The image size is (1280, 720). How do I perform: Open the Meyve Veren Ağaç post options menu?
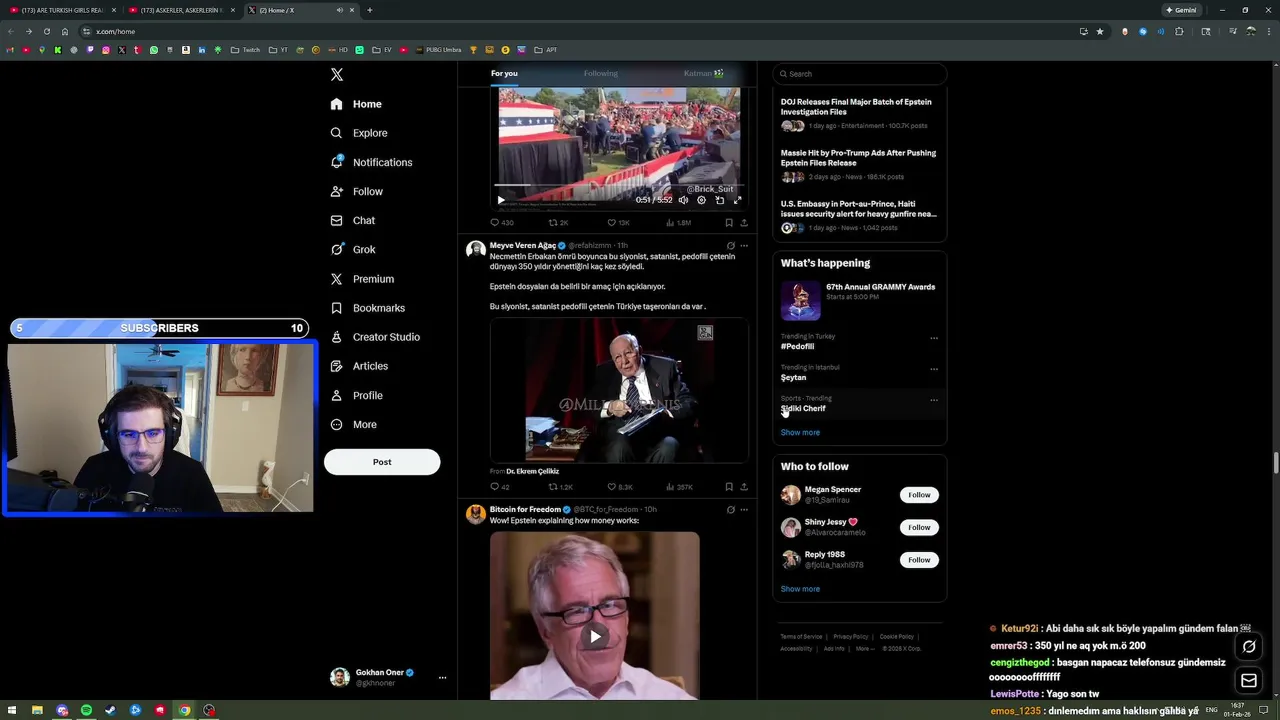(744, 246)
